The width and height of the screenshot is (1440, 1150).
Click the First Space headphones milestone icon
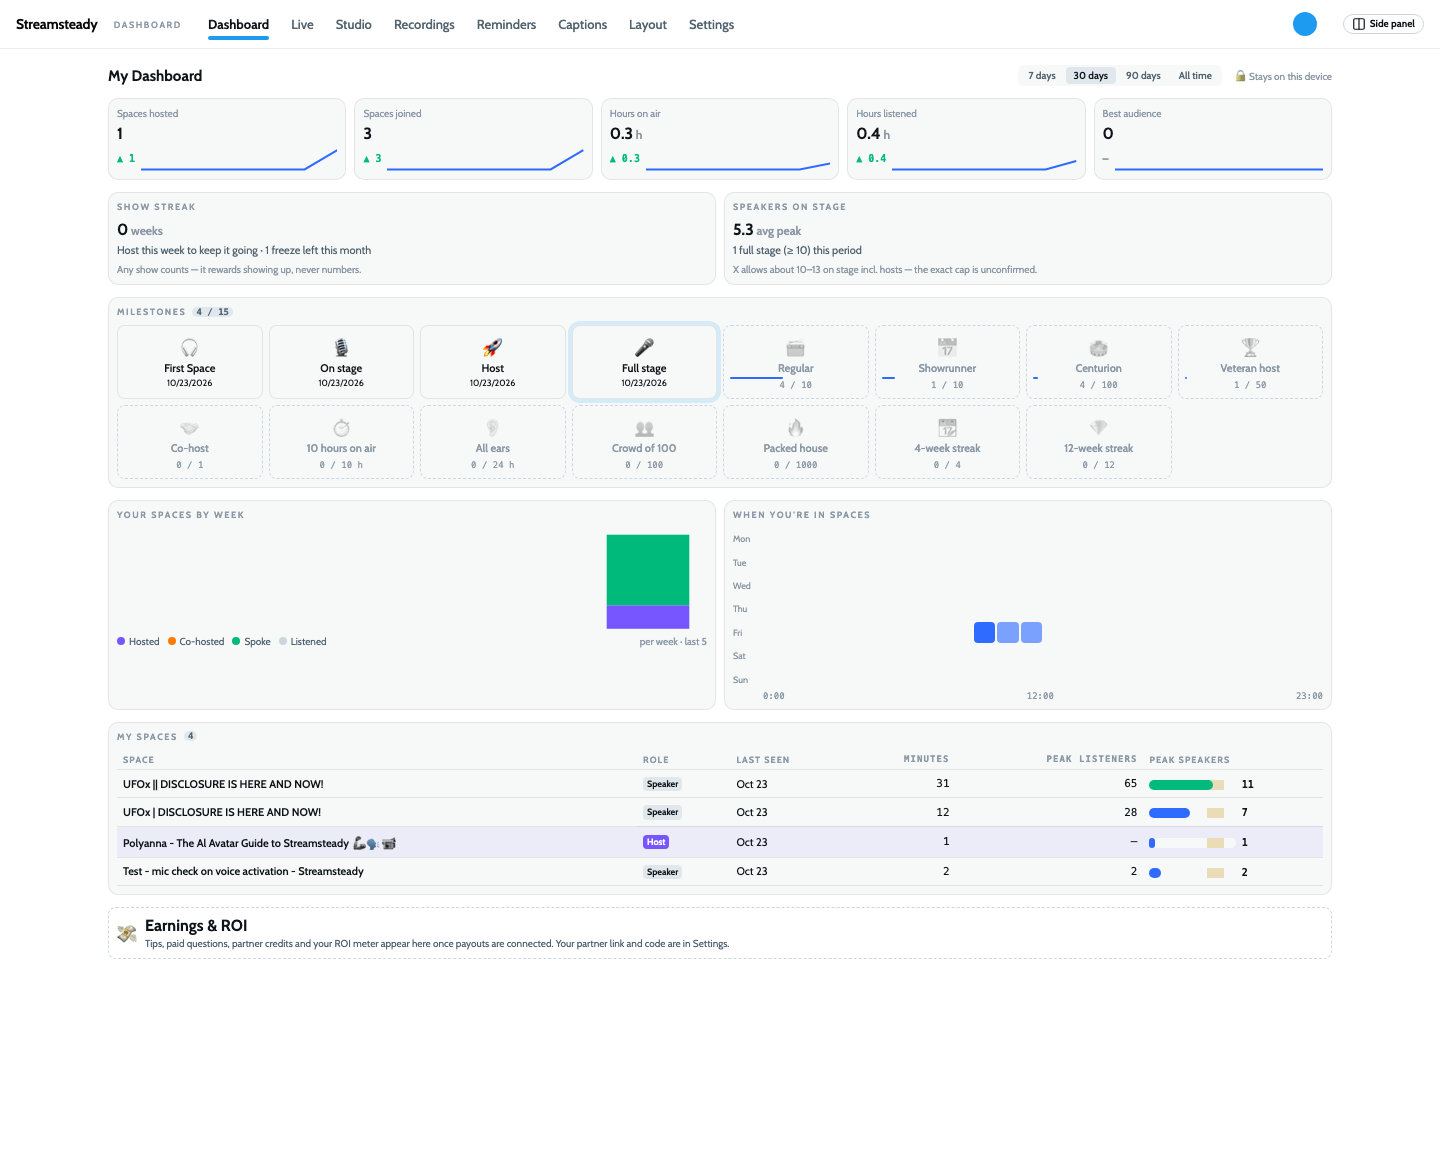pyautogui.click(x=189, y=348)
